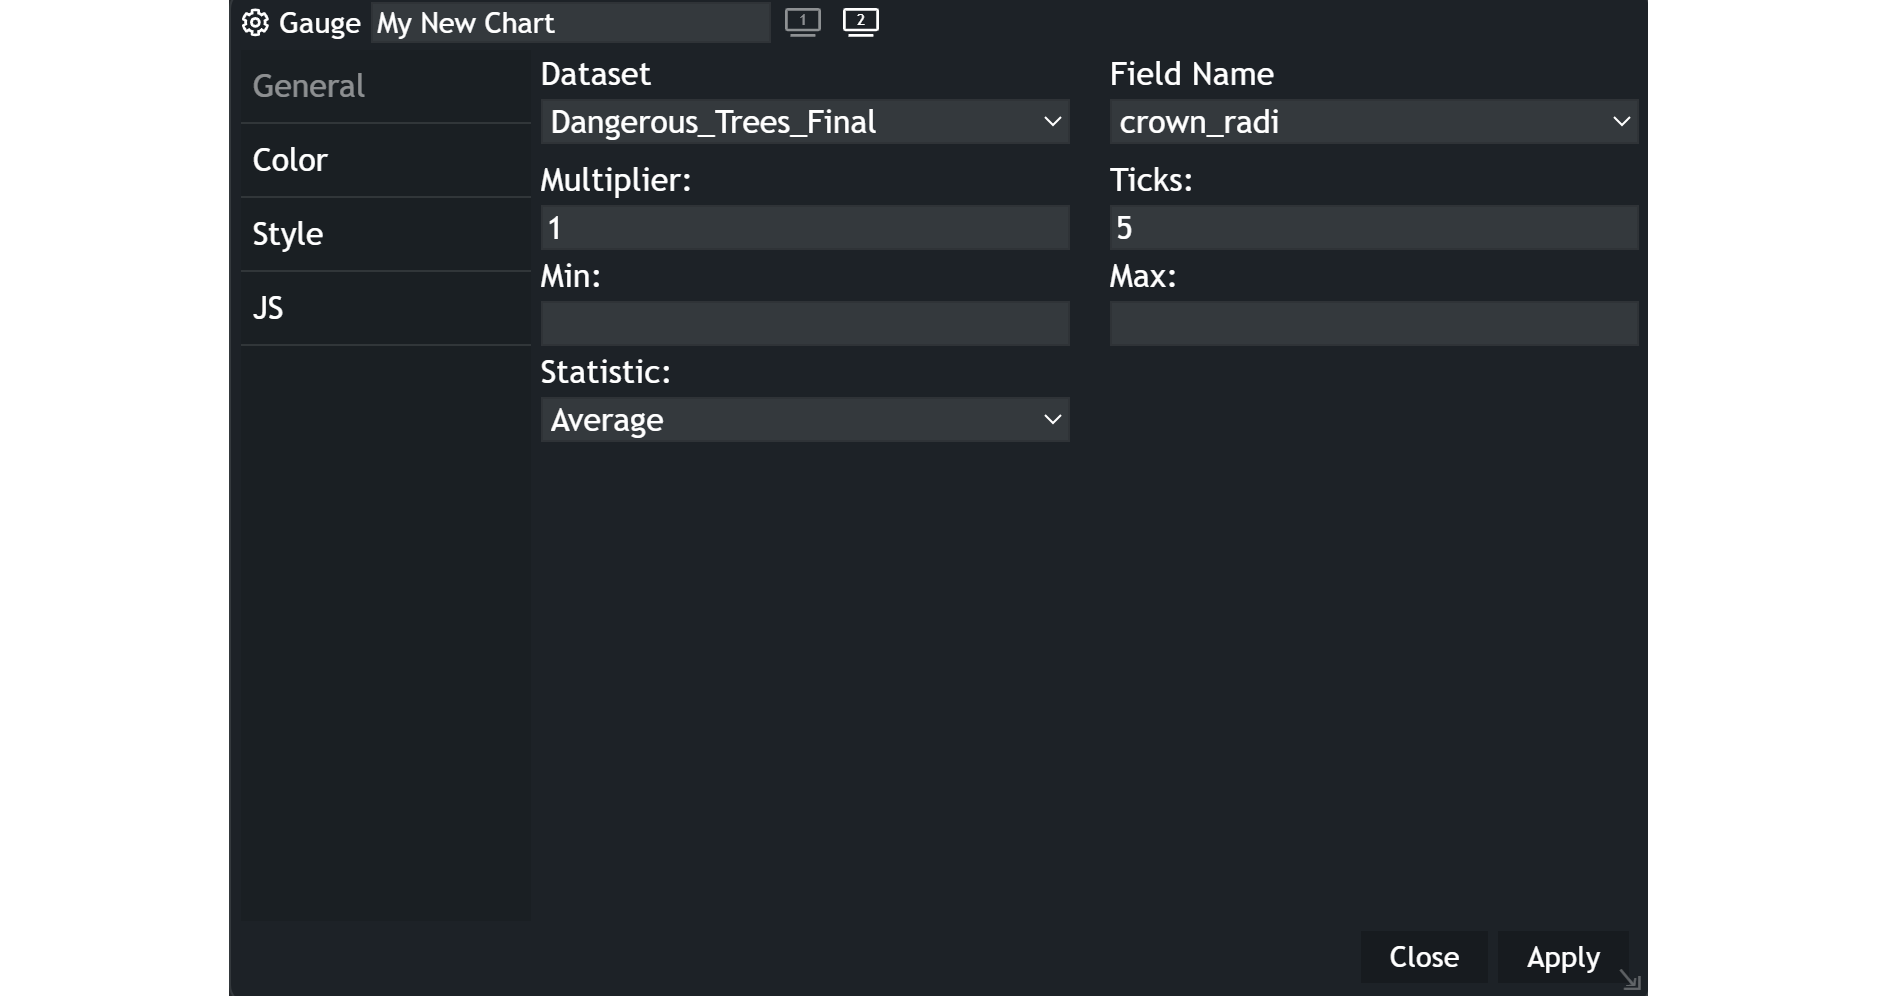Image resolution: width=1877 pixels, height=996 pixels.
Task: Select the monitor 2 display icon
Action: (x=860, y=22)
